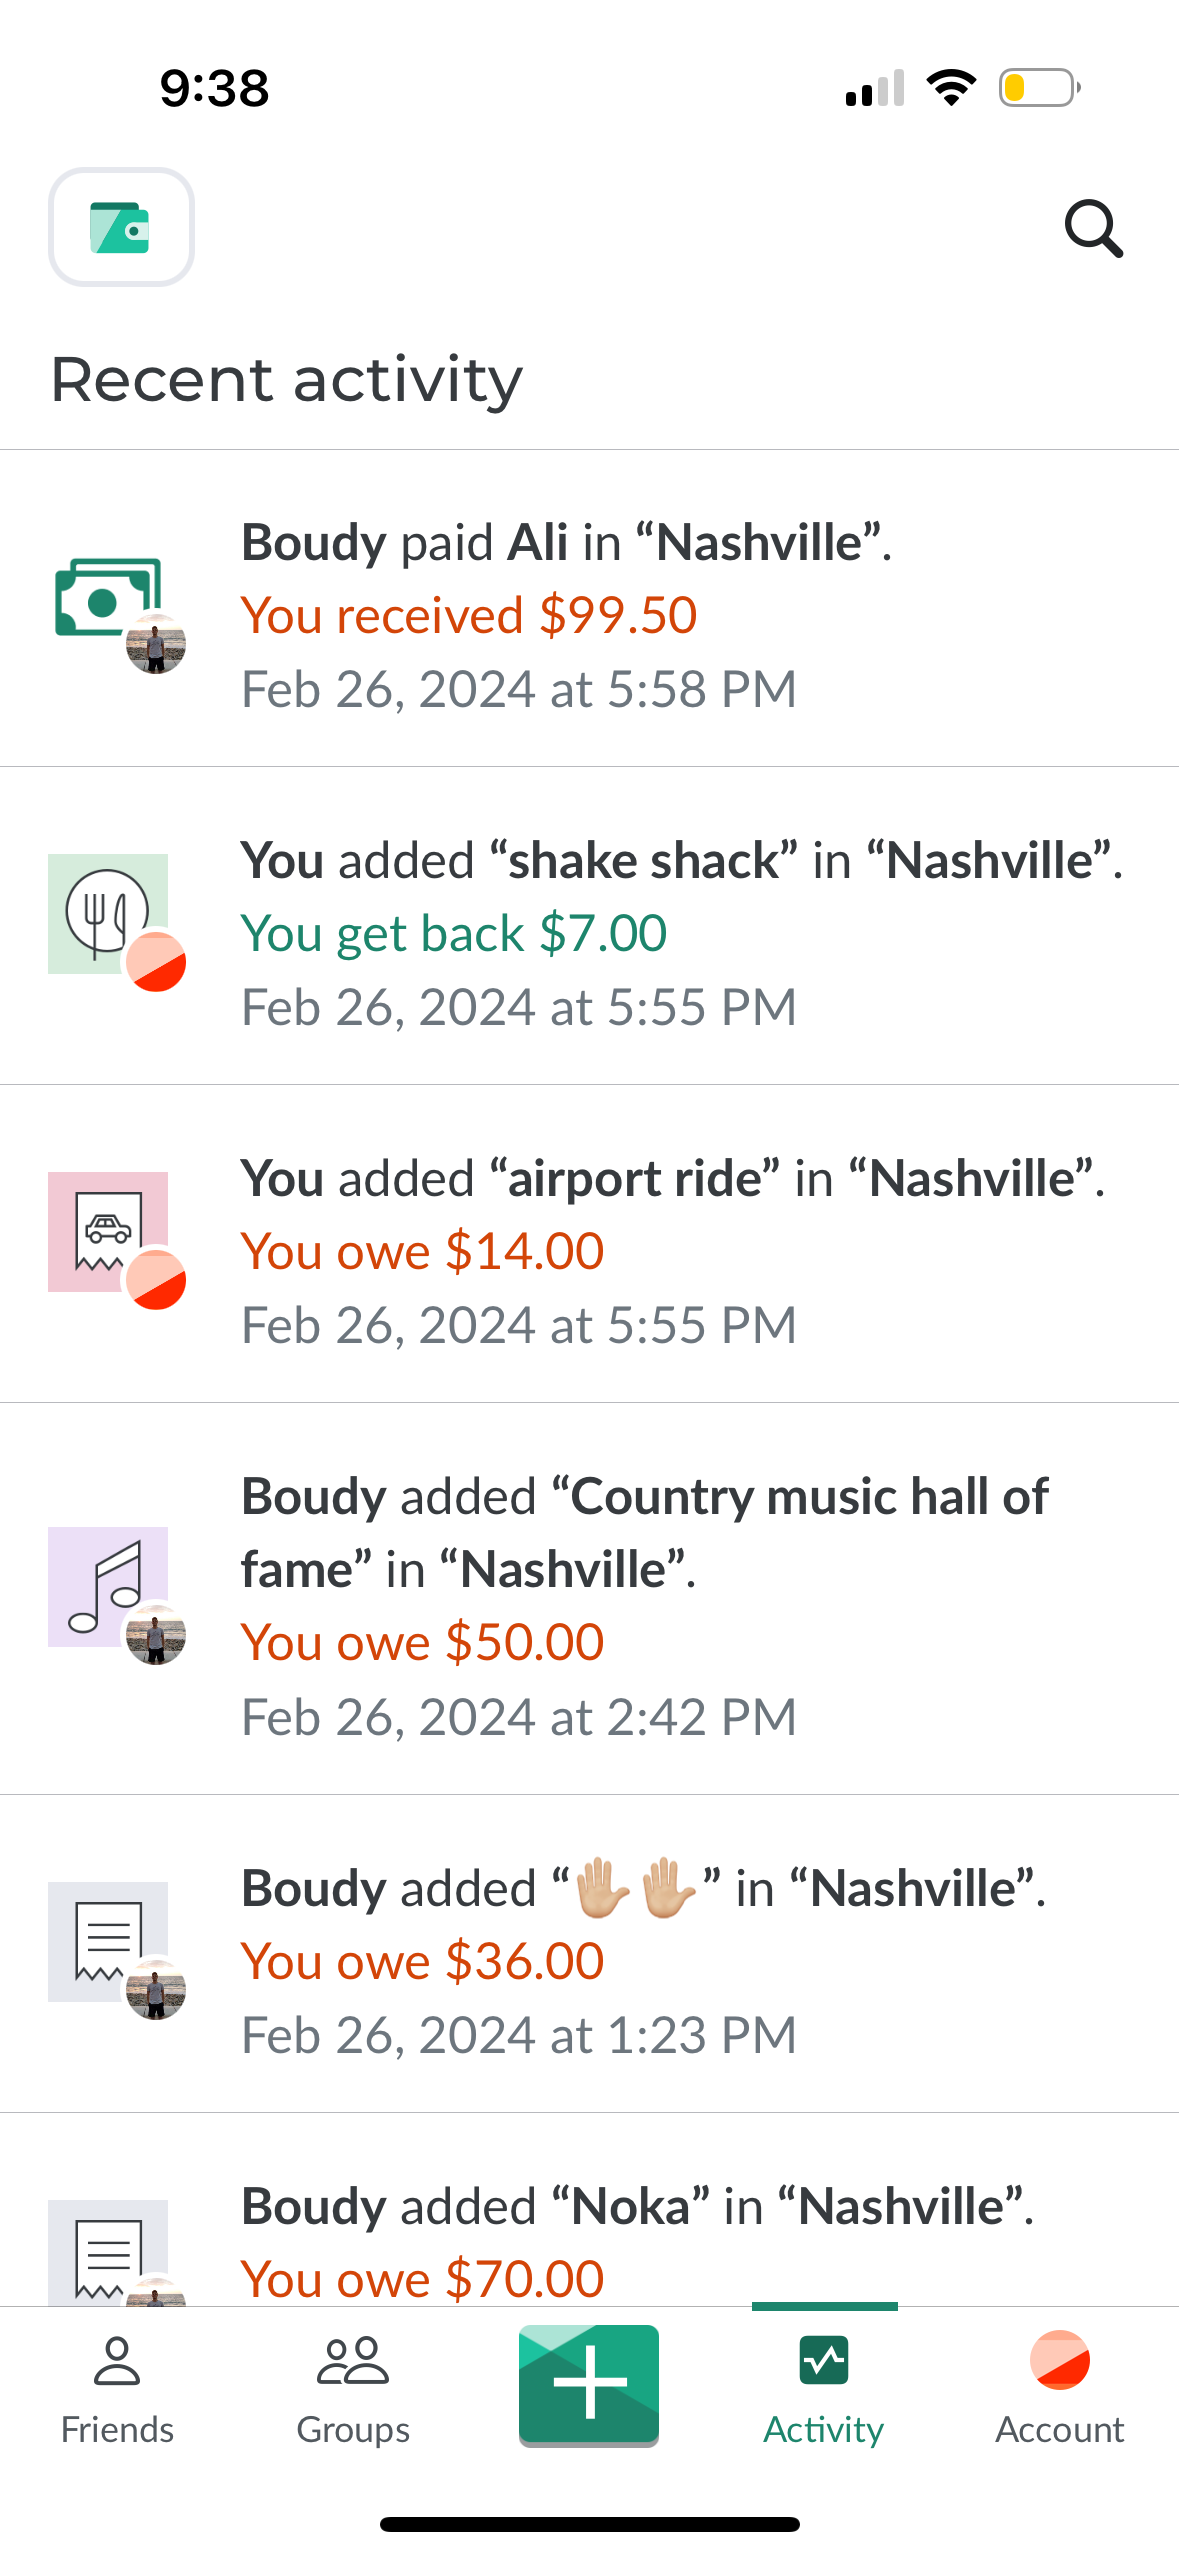This screenshot has width=1179, height=2556.
Task: Tap the Recent activity heading
Action: pyautogui.click(x=287, y=380)
